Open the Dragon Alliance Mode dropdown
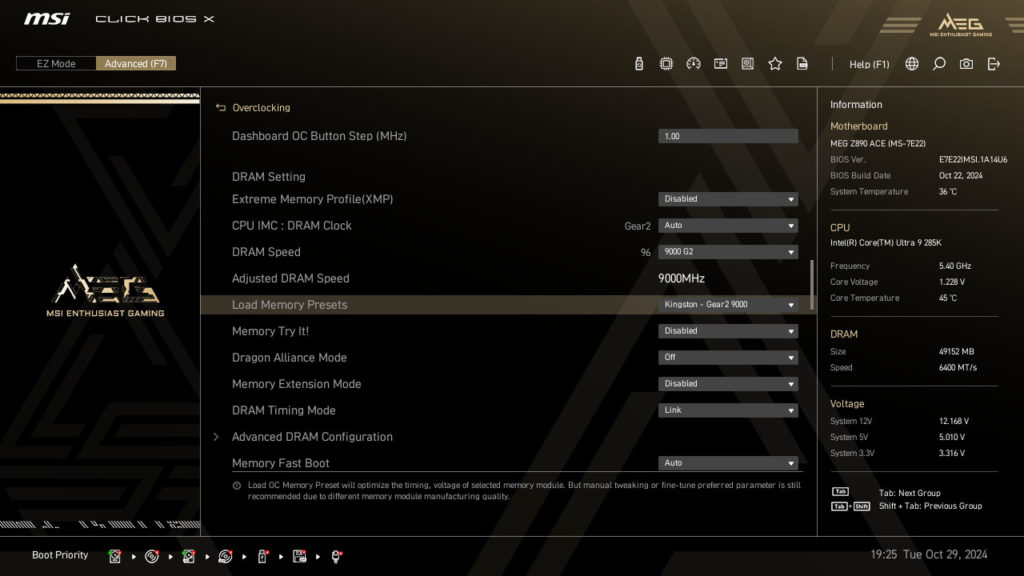The height and width of the screenshot is (576, 1024). coord(728,358)
